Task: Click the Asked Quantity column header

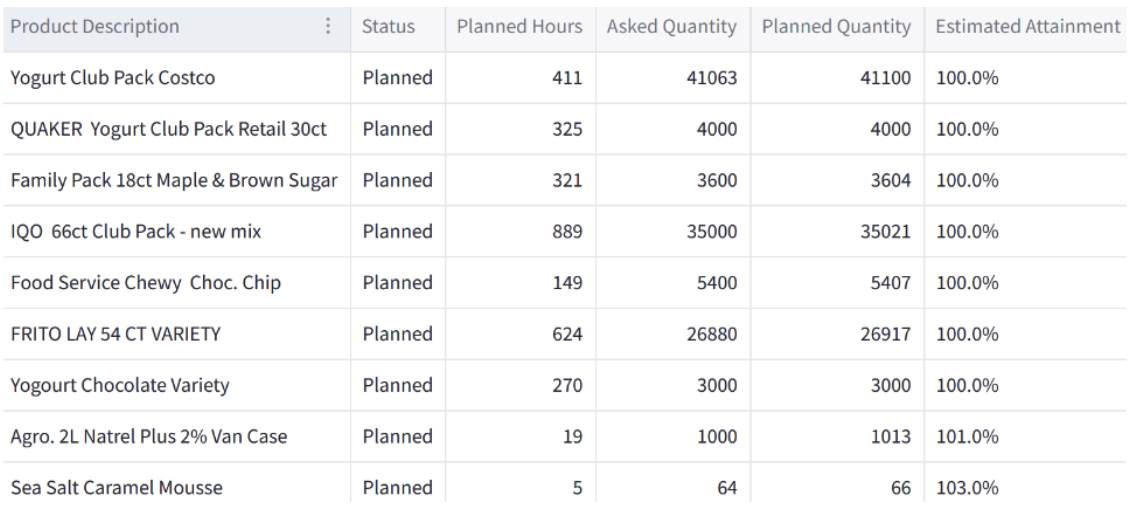Action: pos(672,27)
